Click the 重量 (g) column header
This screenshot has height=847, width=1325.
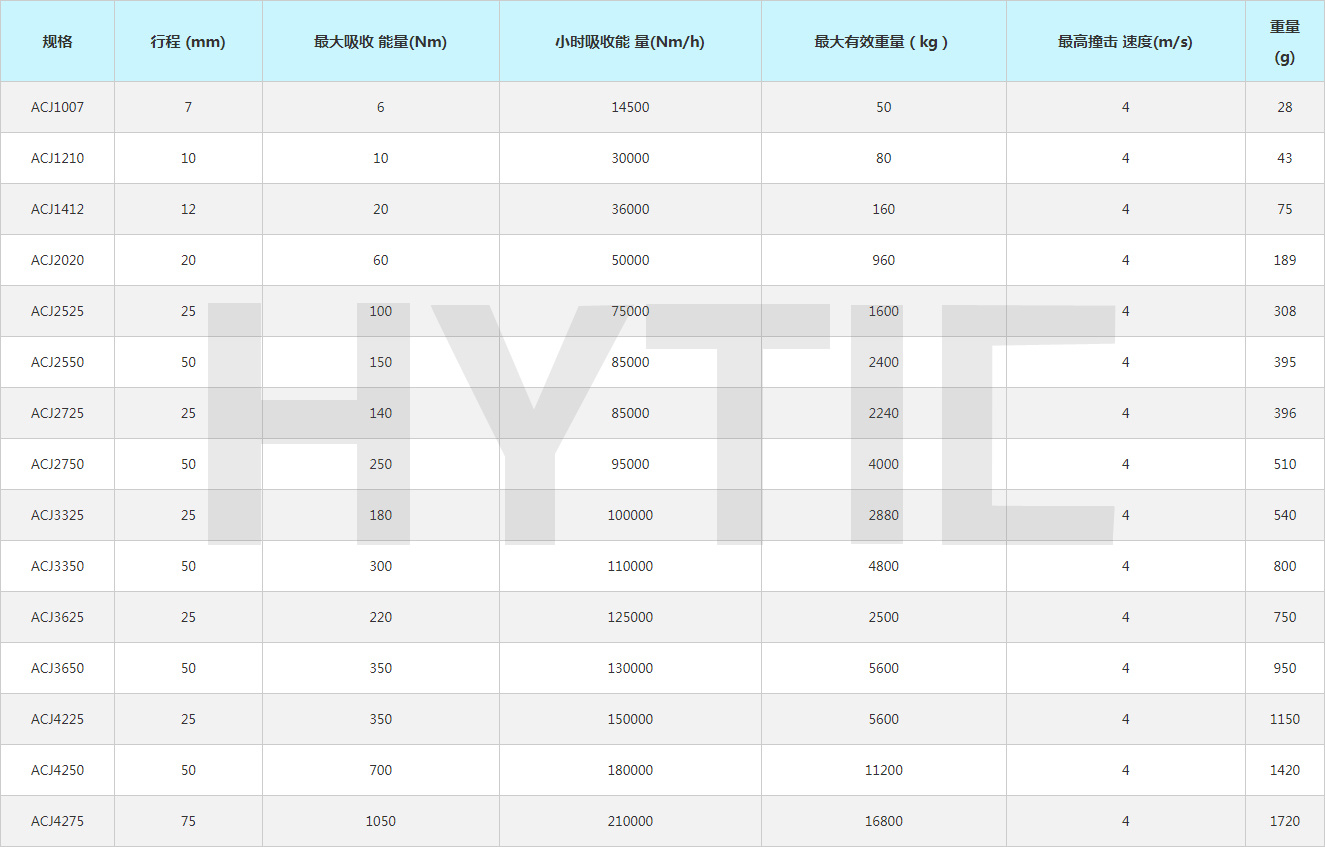(1285, 42)
